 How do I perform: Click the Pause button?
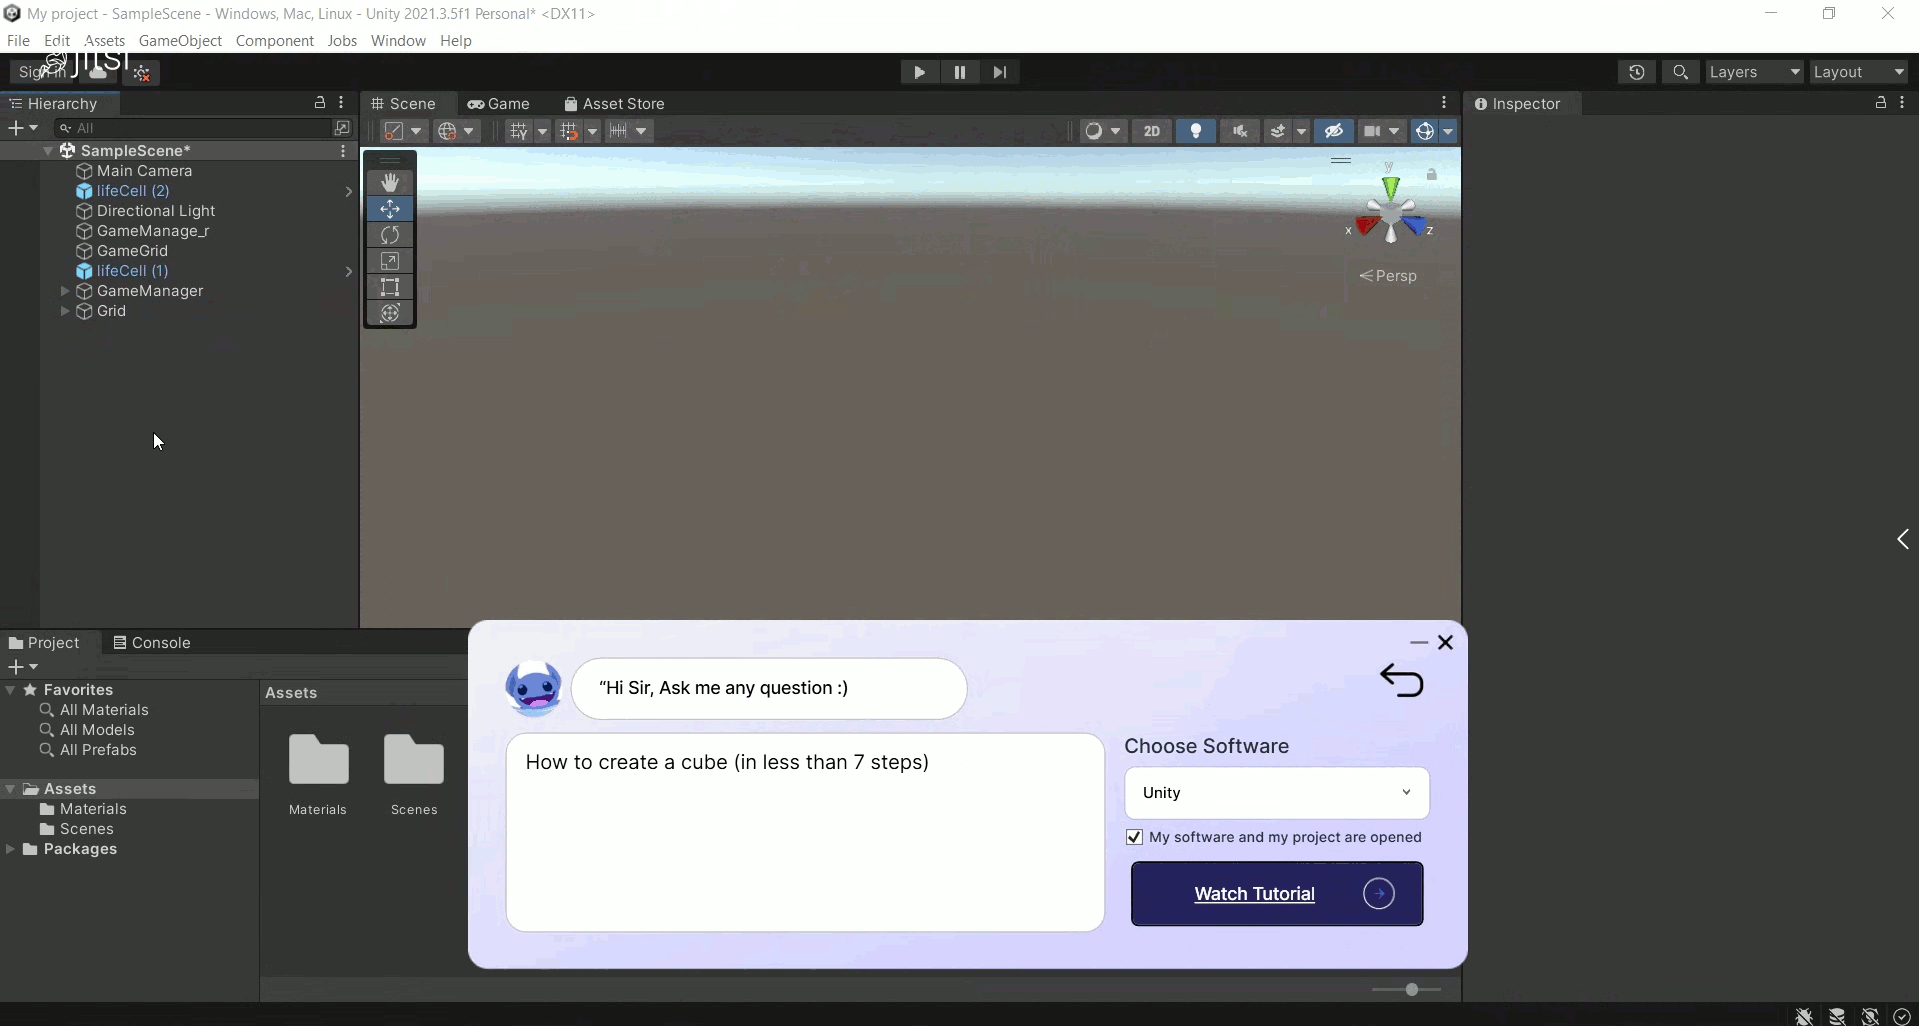click(x=959, y=72)
